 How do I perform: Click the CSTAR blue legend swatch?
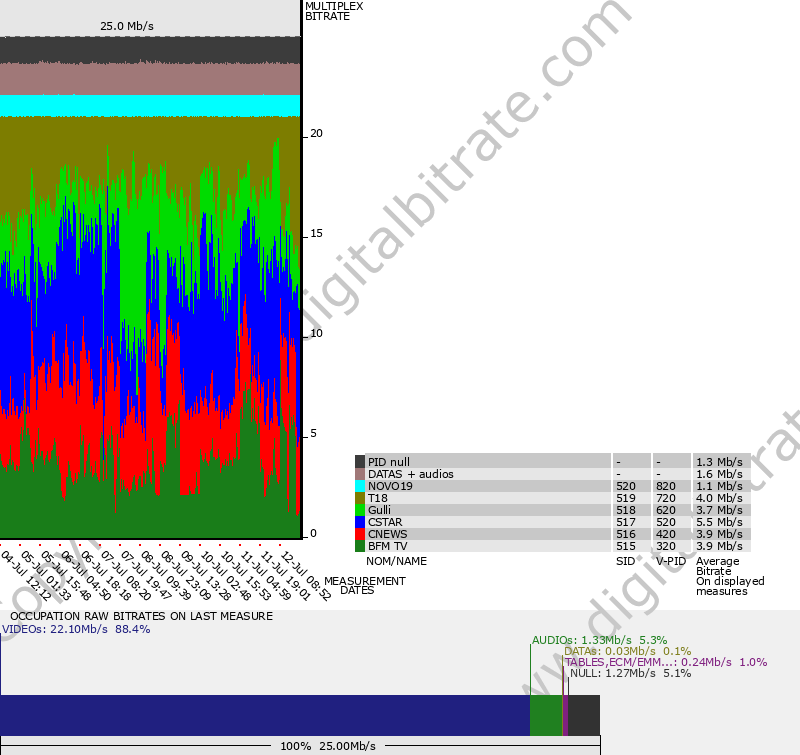tap(360, 522)
